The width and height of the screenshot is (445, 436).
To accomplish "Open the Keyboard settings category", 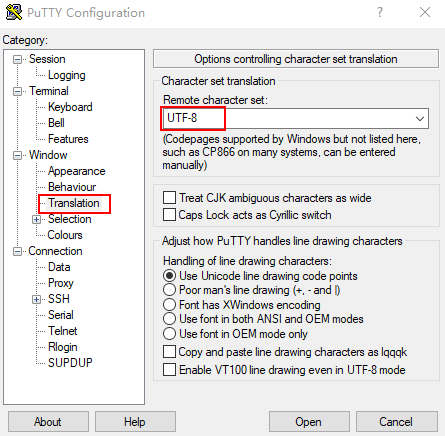I will click(70, 107).
